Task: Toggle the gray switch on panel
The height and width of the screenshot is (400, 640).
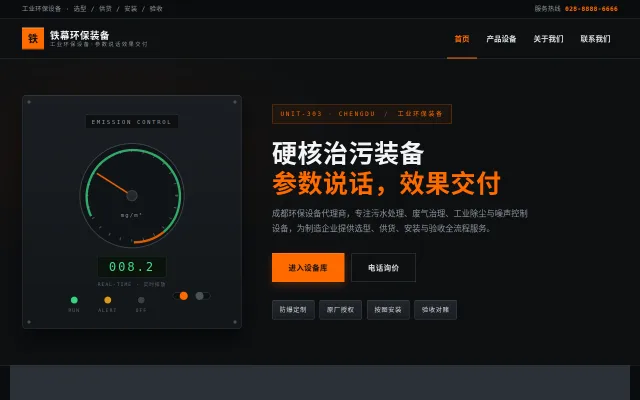Action: pyautogui.click(x=202, y=296)
